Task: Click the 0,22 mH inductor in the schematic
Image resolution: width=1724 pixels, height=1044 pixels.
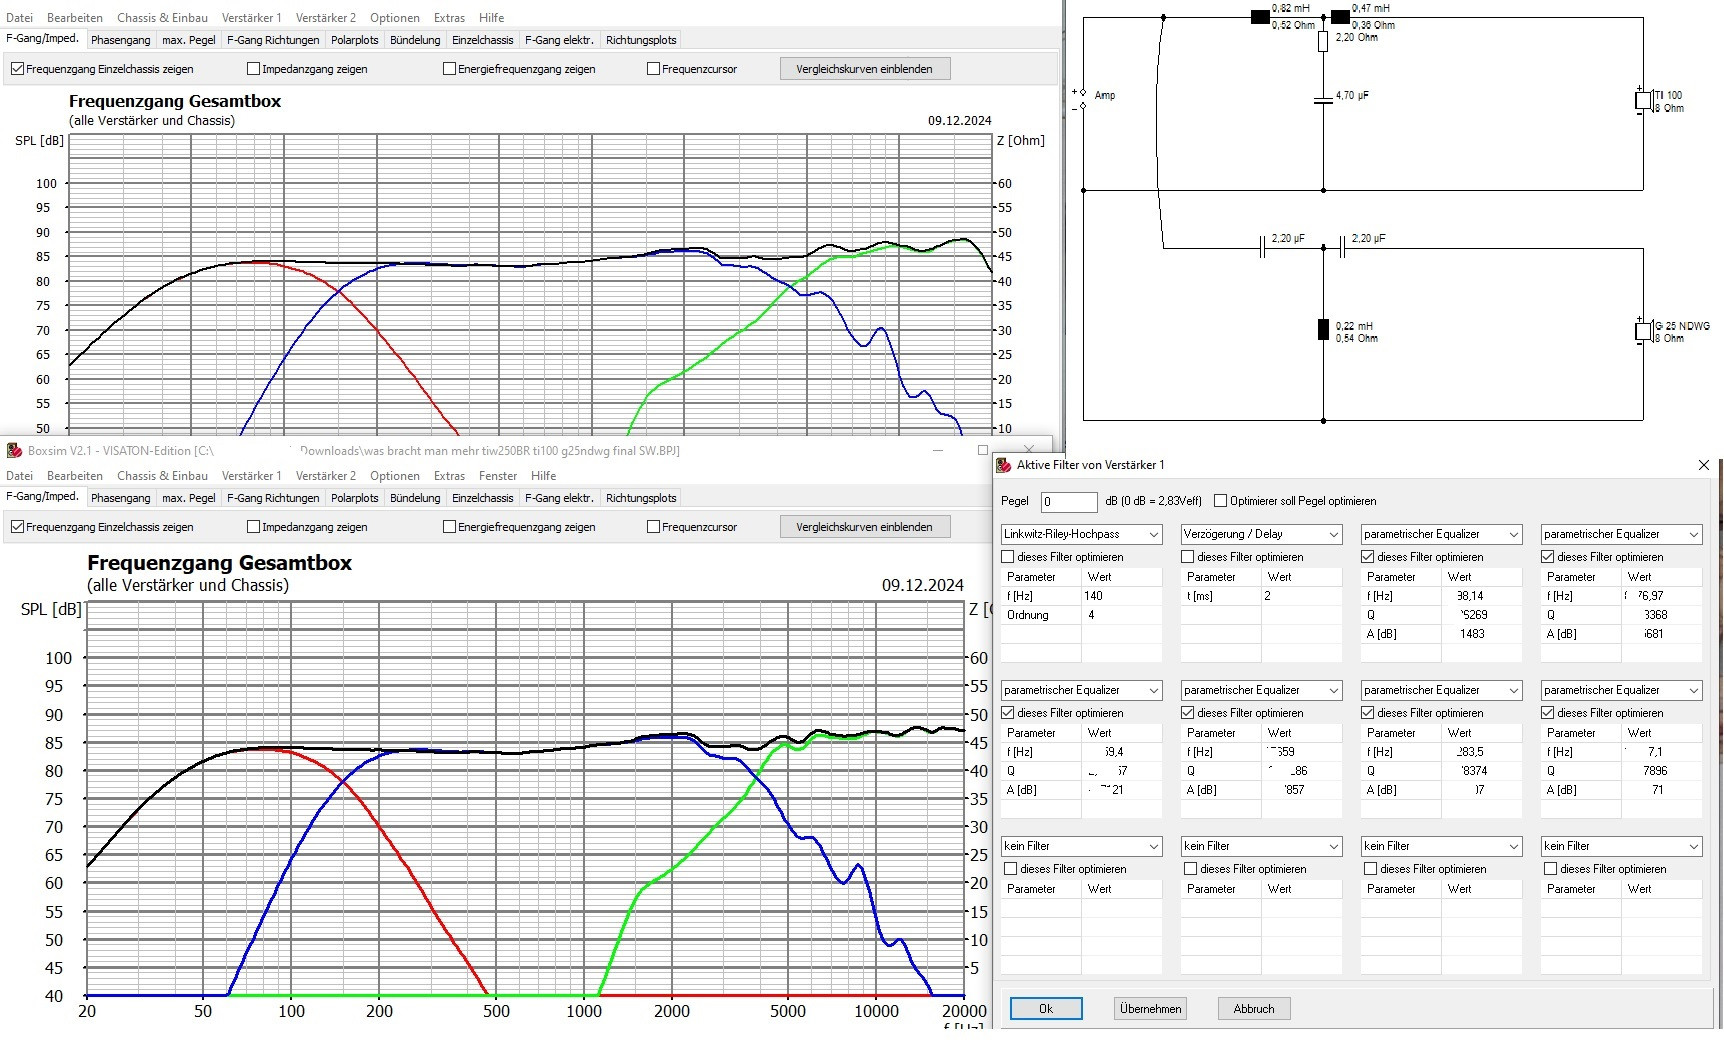Action: 1323,330
